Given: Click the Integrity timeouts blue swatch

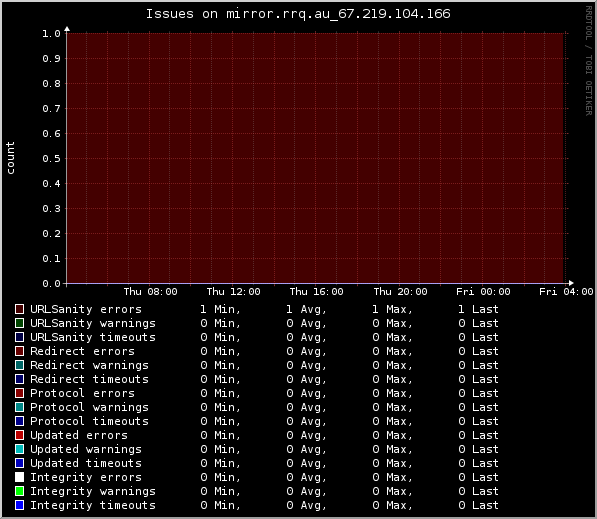Looking at the screenshot, I should pyautogui.click(x=19, y=505).
